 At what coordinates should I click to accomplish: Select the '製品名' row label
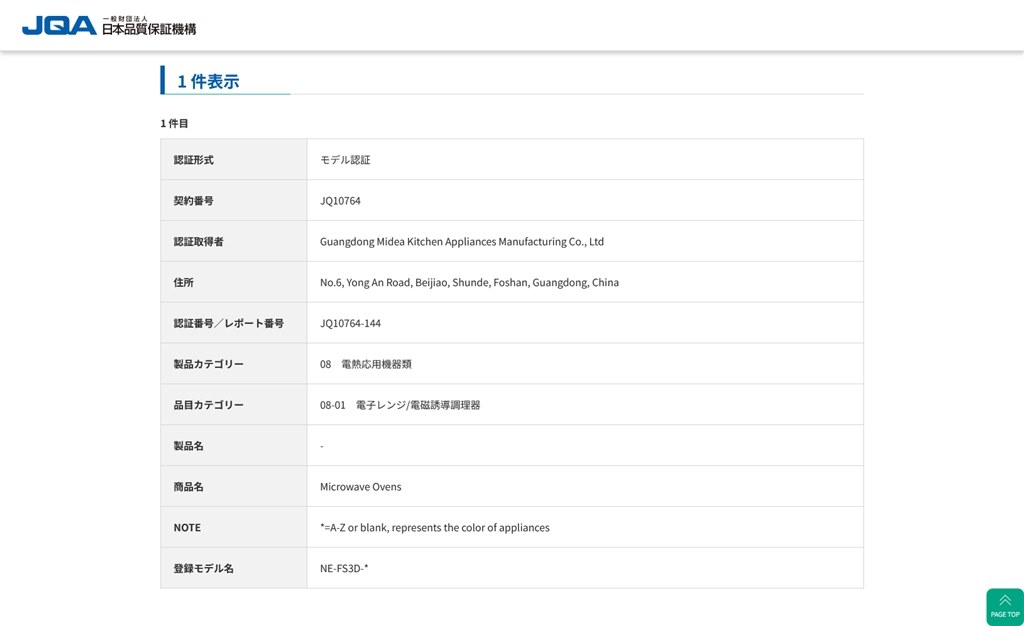coord(188,446)
